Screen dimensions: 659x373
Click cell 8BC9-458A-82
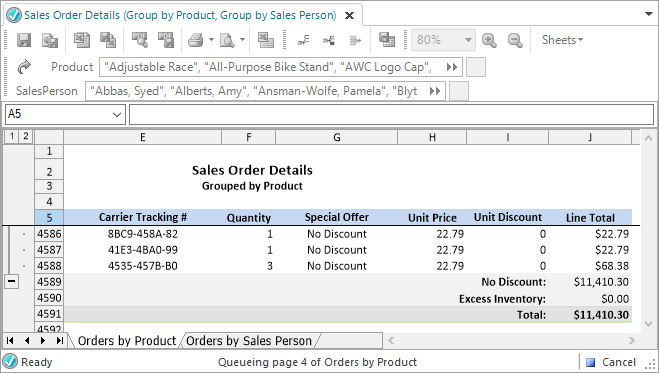pyautogui.click(x=142, y=234)
